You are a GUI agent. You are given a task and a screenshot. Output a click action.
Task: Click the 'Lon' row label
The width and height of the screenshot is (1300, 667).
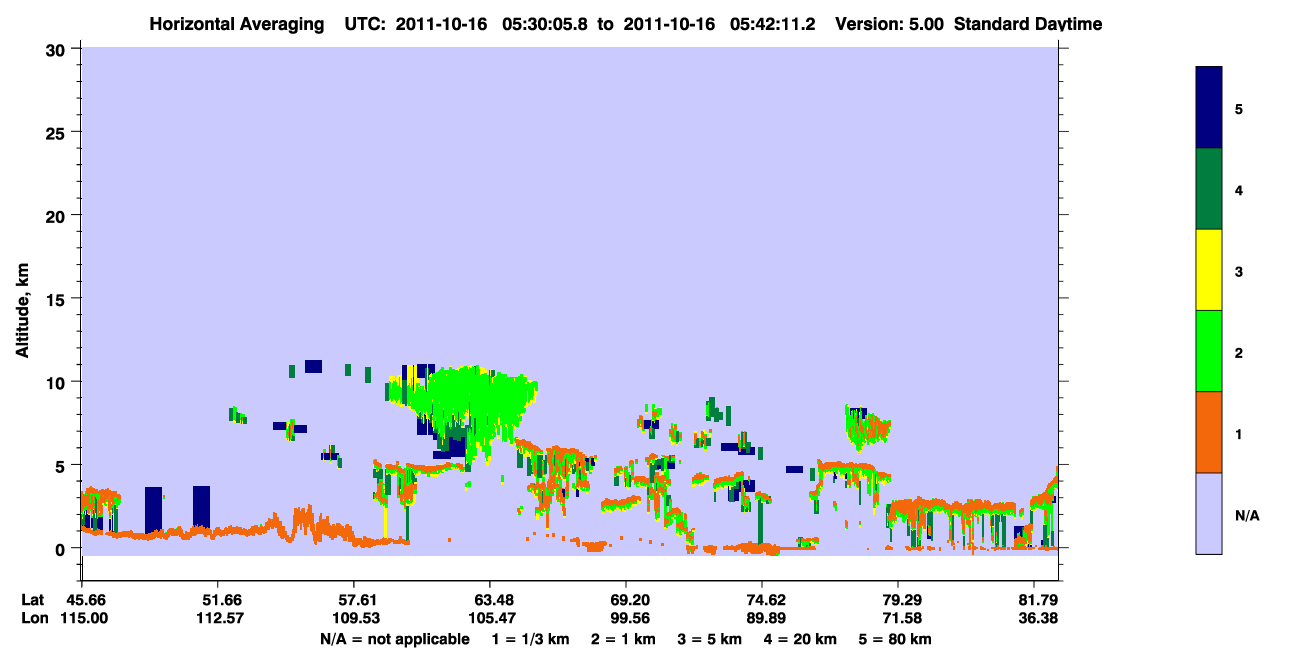click(33, 618)
